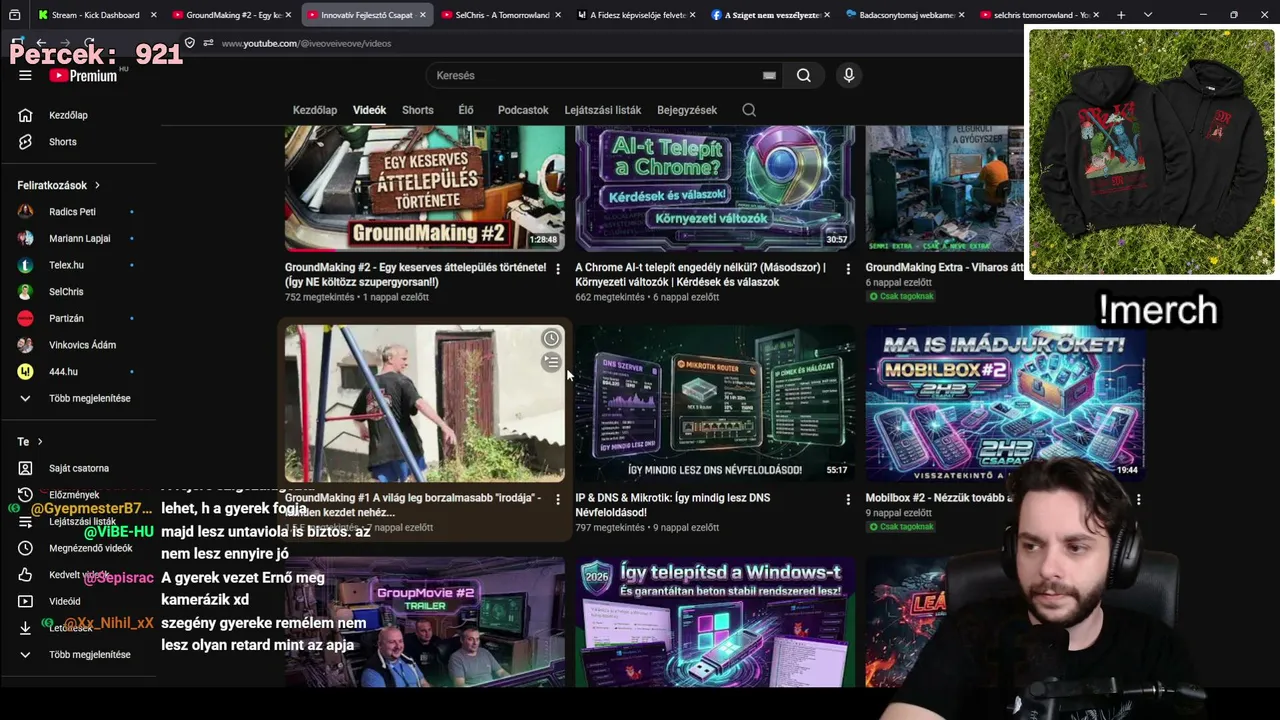
Task: Play the GroupMovie #2 Trailer thumbnail
Action: 425,622
